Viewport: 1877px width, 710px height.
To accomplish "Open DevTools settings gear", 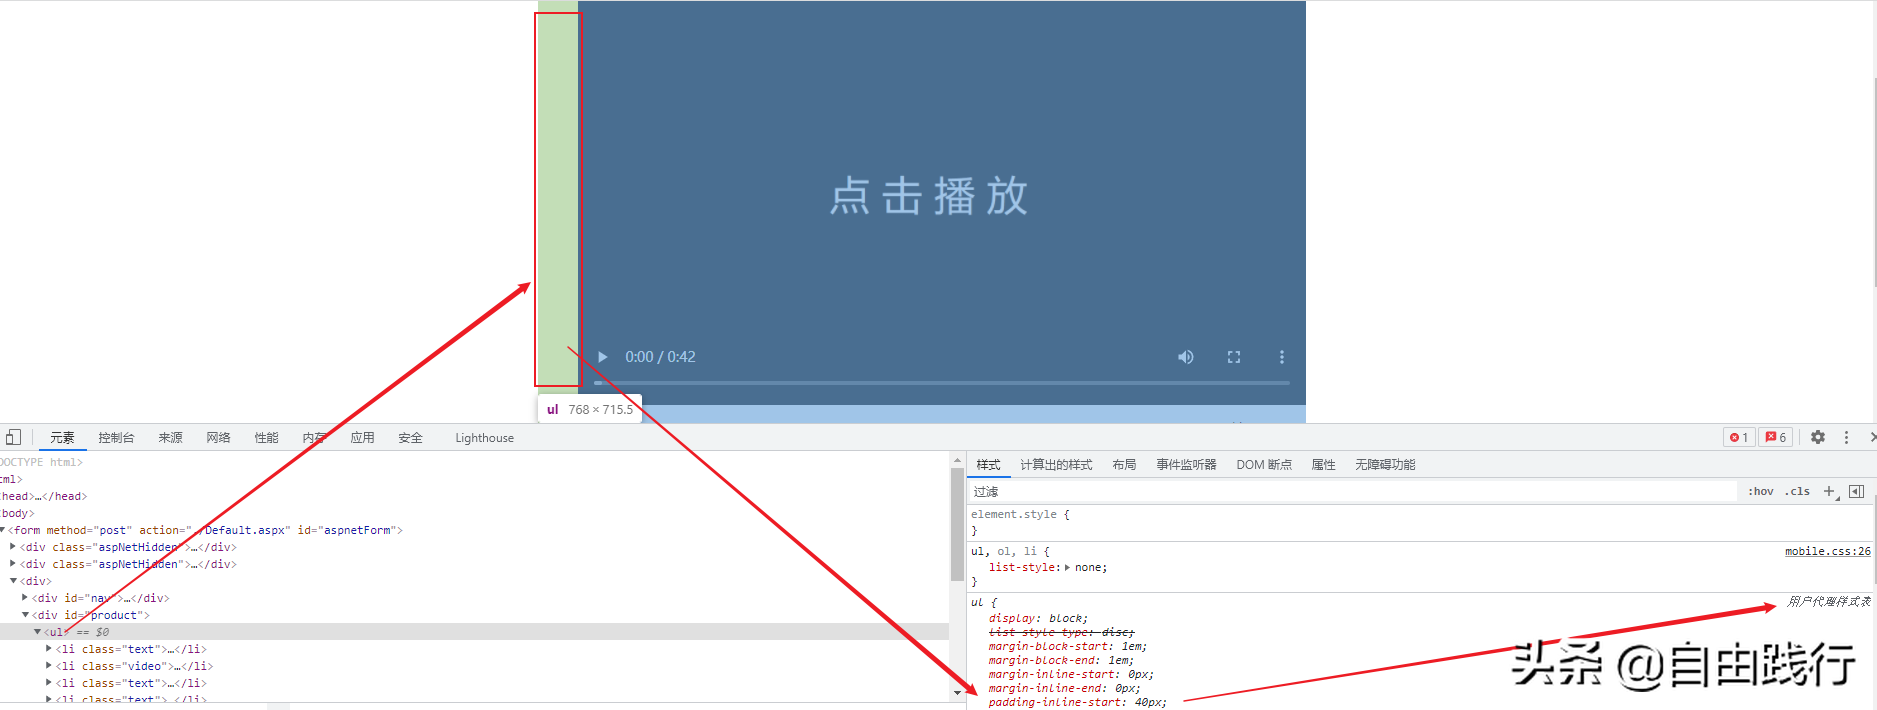I will [x=1818, y=437].
